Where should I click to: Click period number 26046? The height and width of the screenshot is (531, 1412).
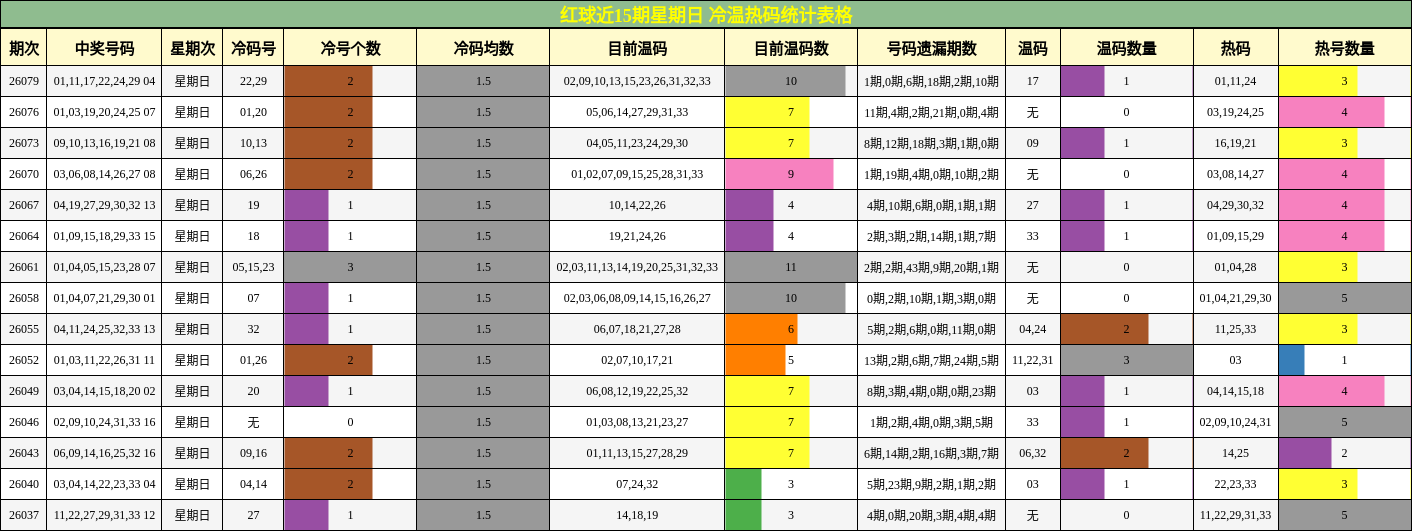click(24, 422)
